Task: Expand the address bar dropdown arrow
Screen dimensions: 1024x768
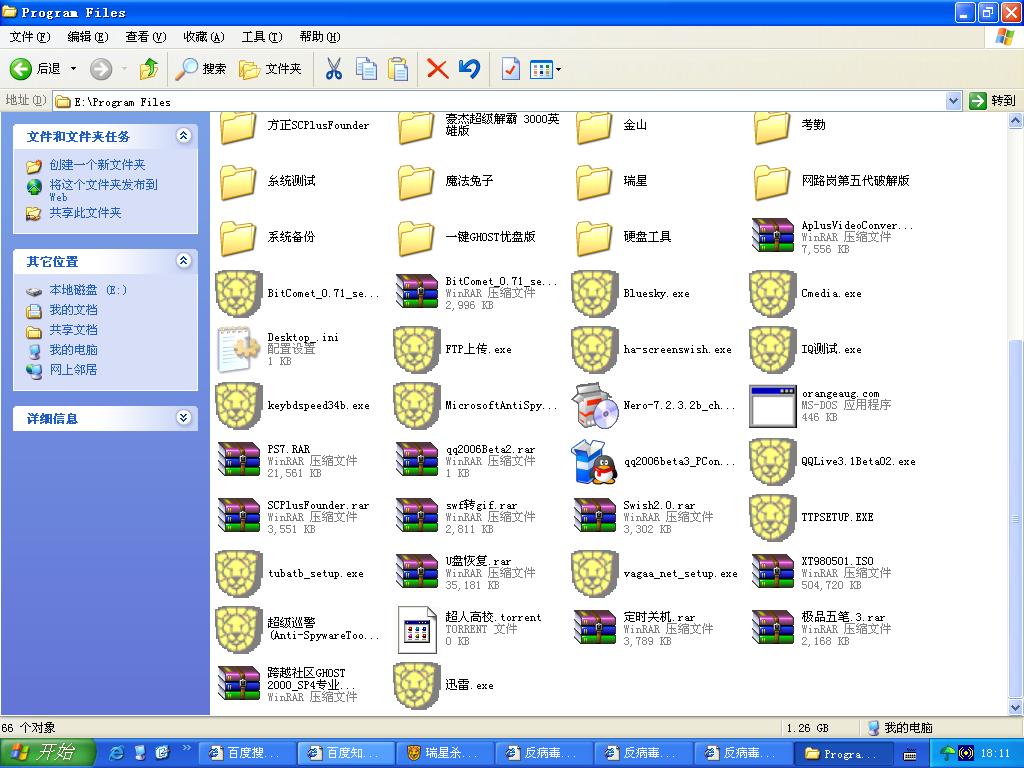Action: click(953, 101)
